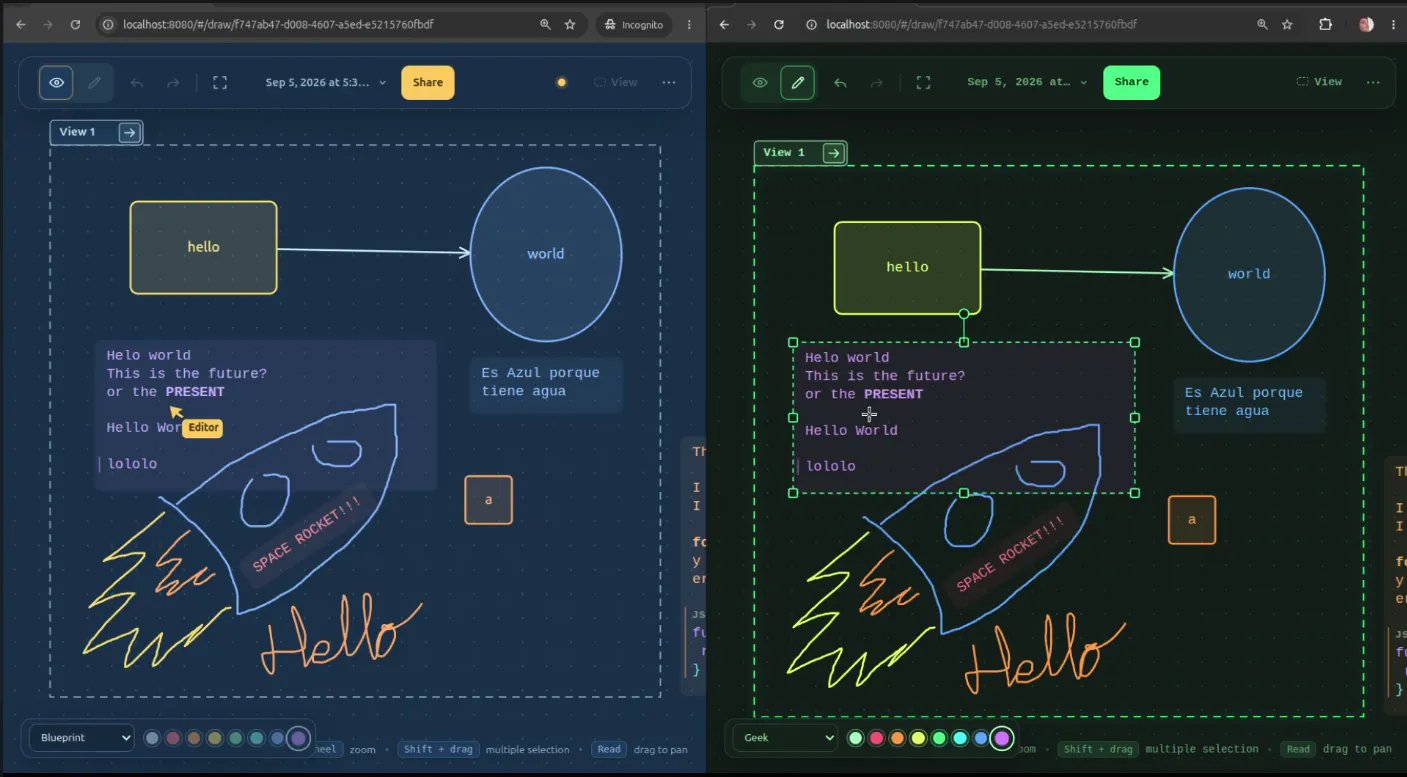The image size is (1407, 777).
Task: Click the green Share button in right window
Action: (1132, 83)
